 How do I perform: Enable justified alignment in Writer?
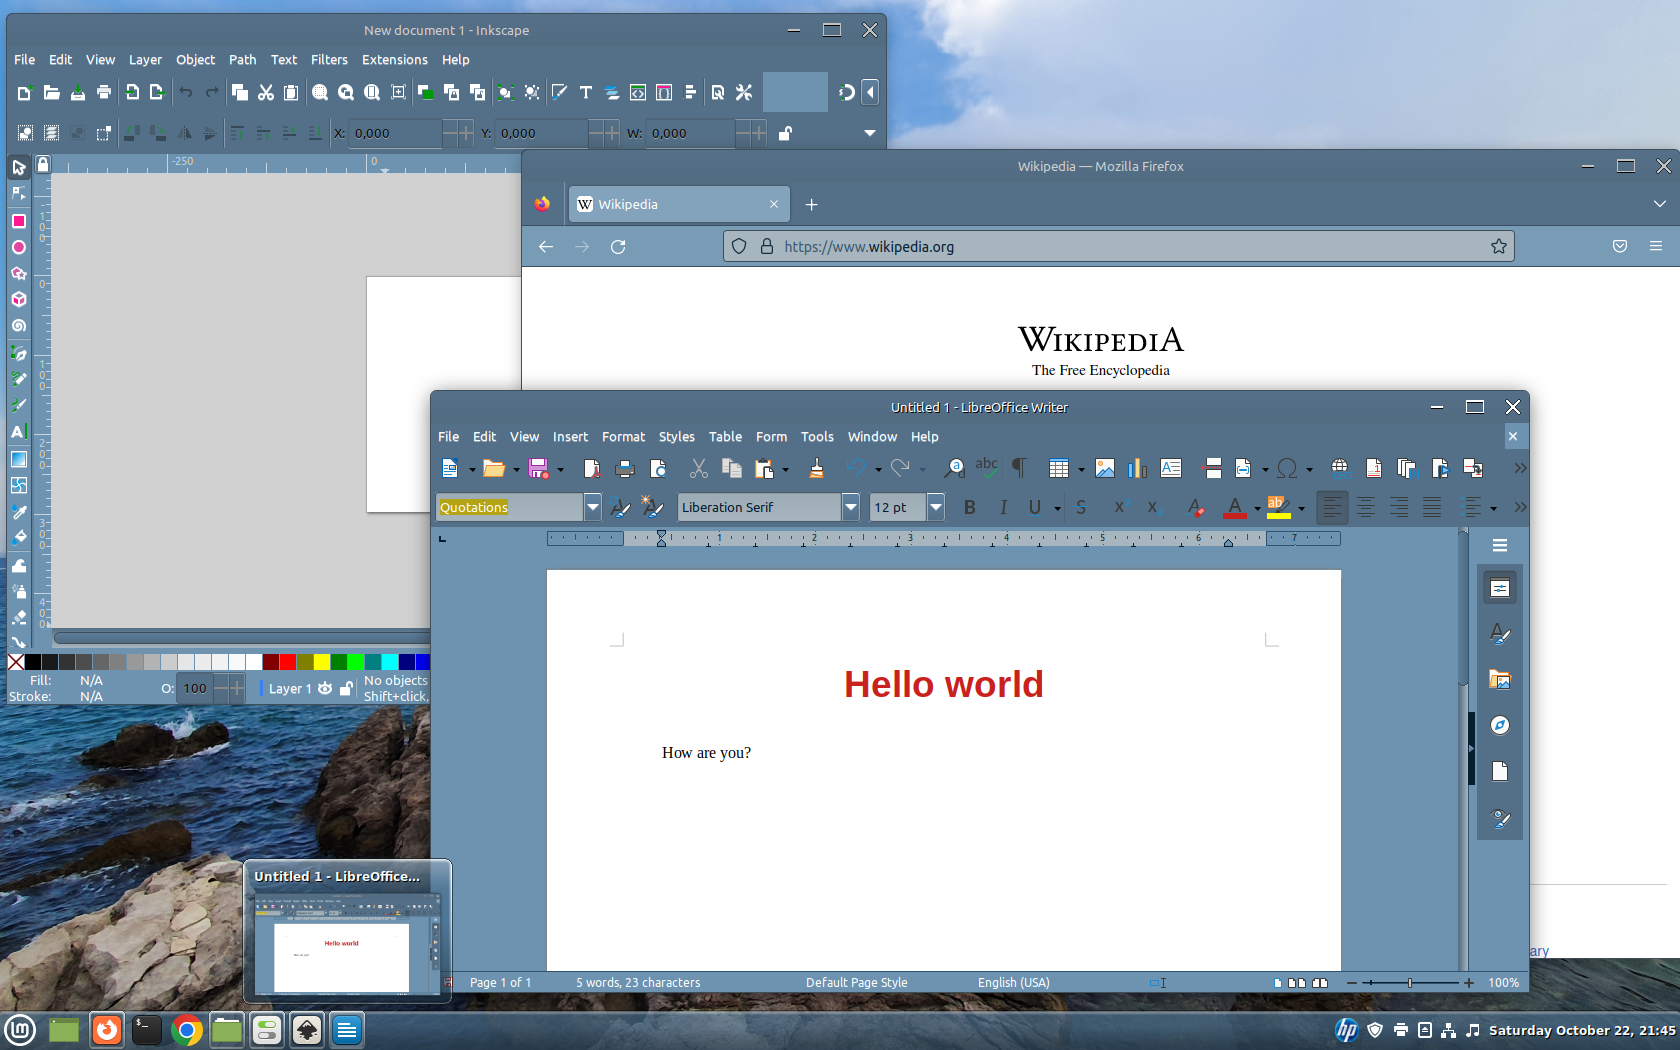[x=1432, y=507]
